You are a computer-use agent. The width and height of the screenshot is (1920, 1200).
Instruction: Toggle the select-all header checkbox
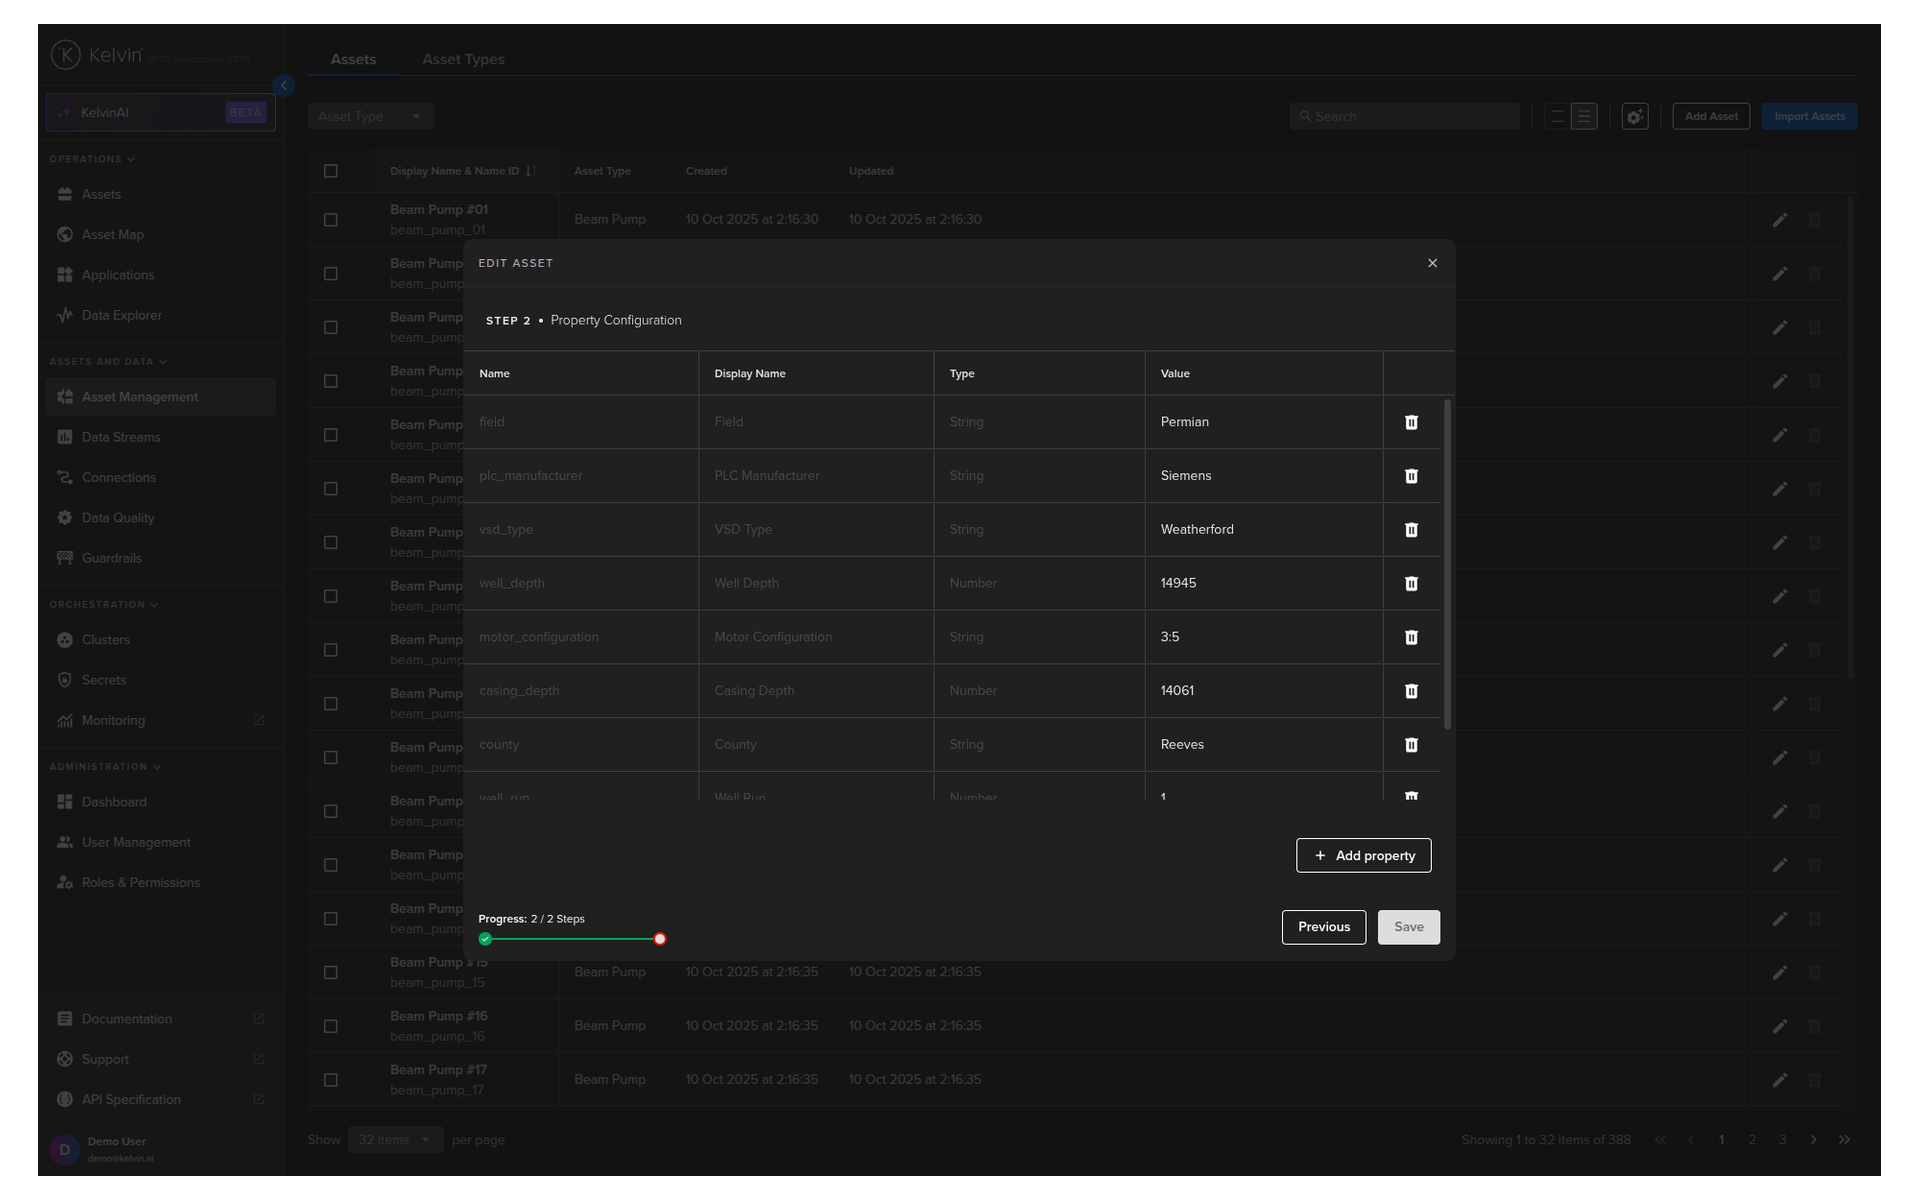point(331,171)
